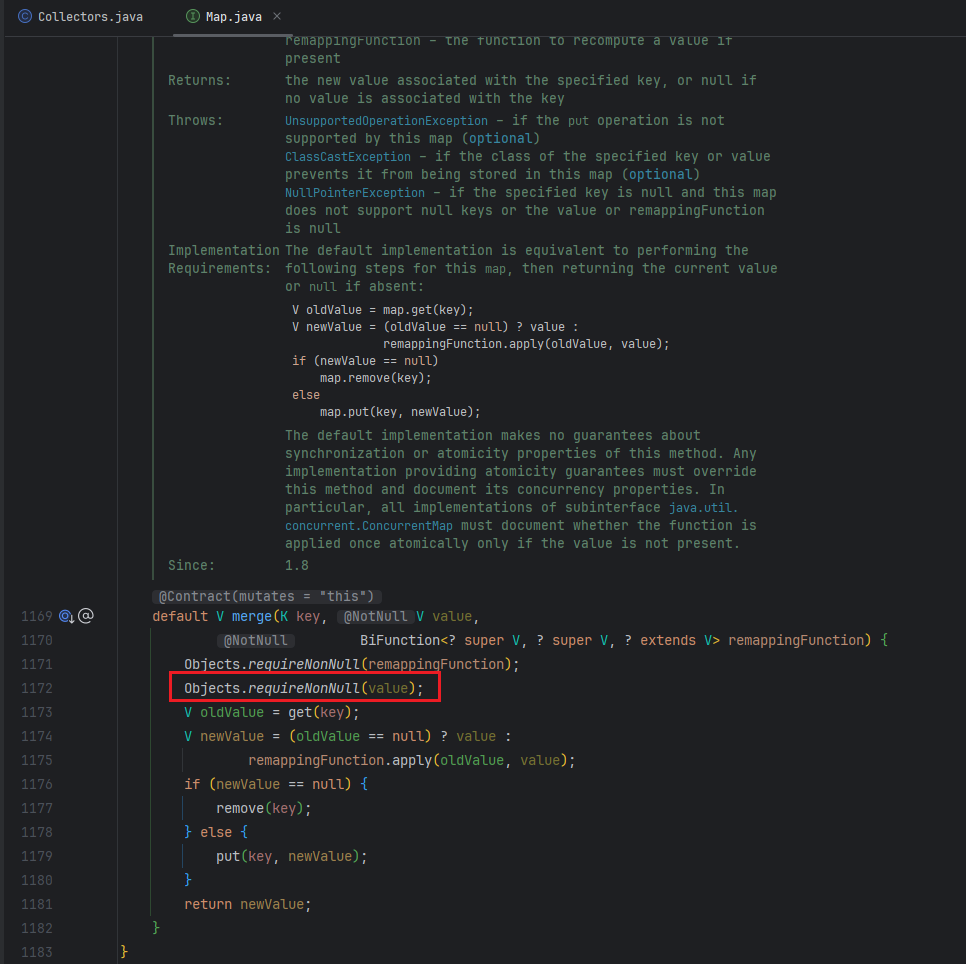Click the @Contract(mutates = "this") inlay hint
Image resolution: width=966 pixels, height=964 pixels.
pyautogui.click(x=265, y=596)
